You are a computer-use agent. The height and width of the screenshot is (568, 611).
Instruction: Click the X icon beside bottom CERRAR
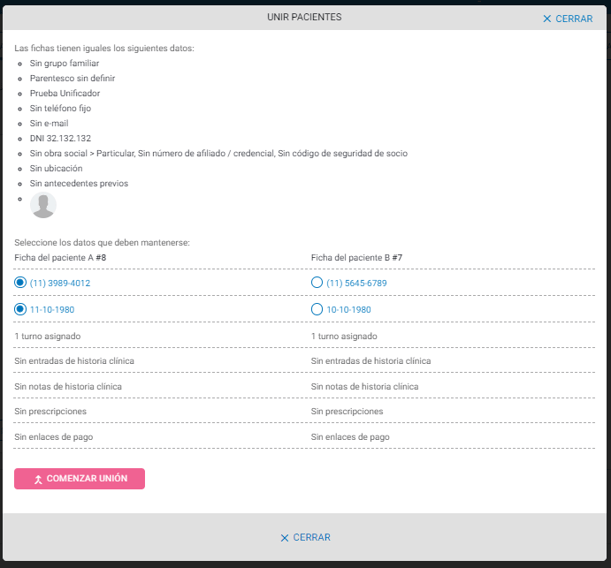[x=285, y=538]
